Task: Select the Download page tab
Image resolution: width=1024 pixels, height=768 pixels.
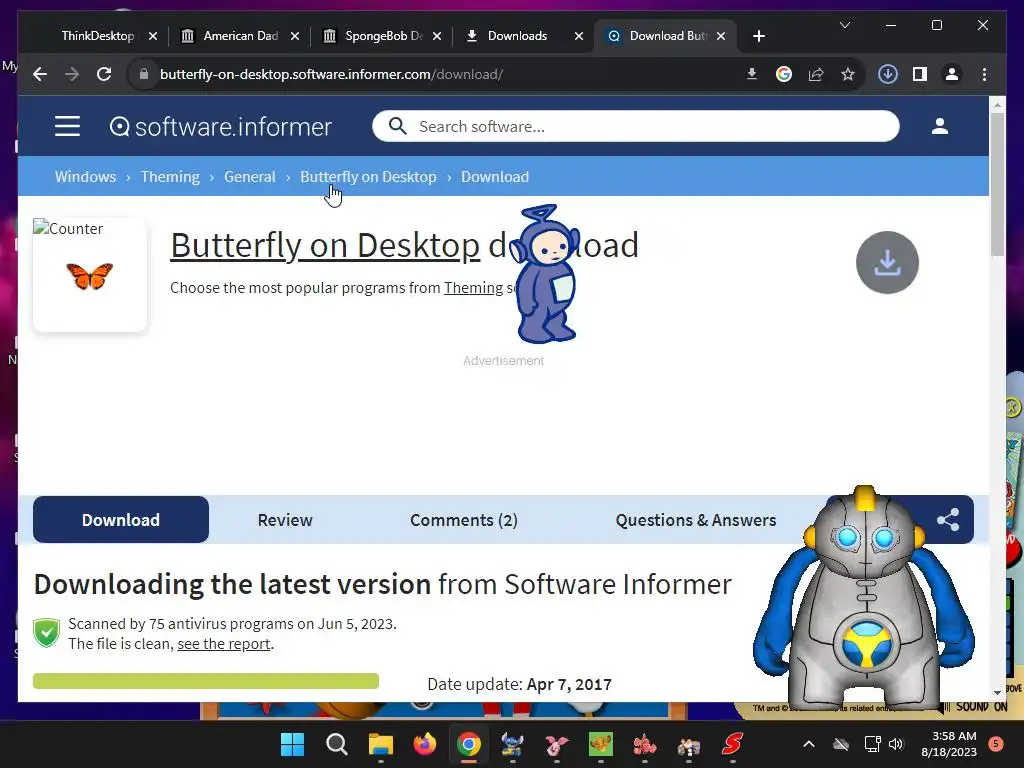Action: click(121, 520)
